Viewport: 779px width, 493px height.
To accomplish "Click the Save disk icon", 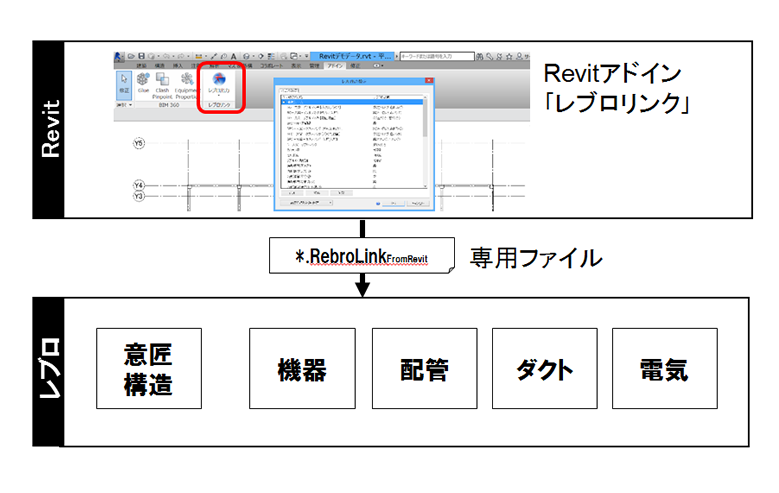I will tap(142, 56).
